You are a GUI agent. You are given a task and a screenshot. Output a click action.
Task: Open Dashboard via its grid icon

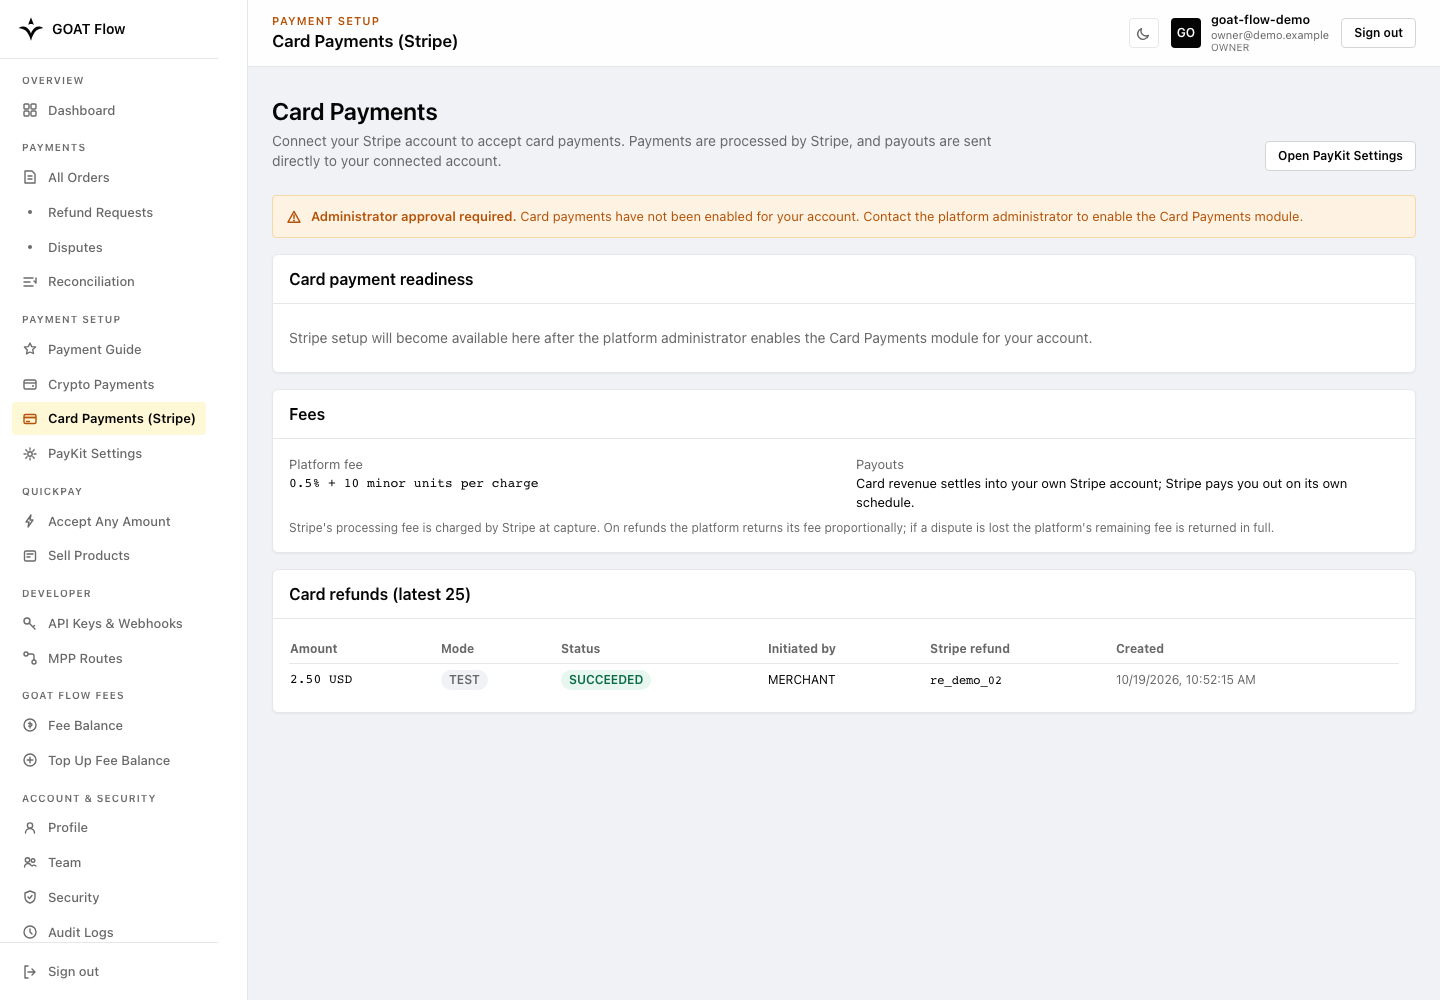(30, 111)
